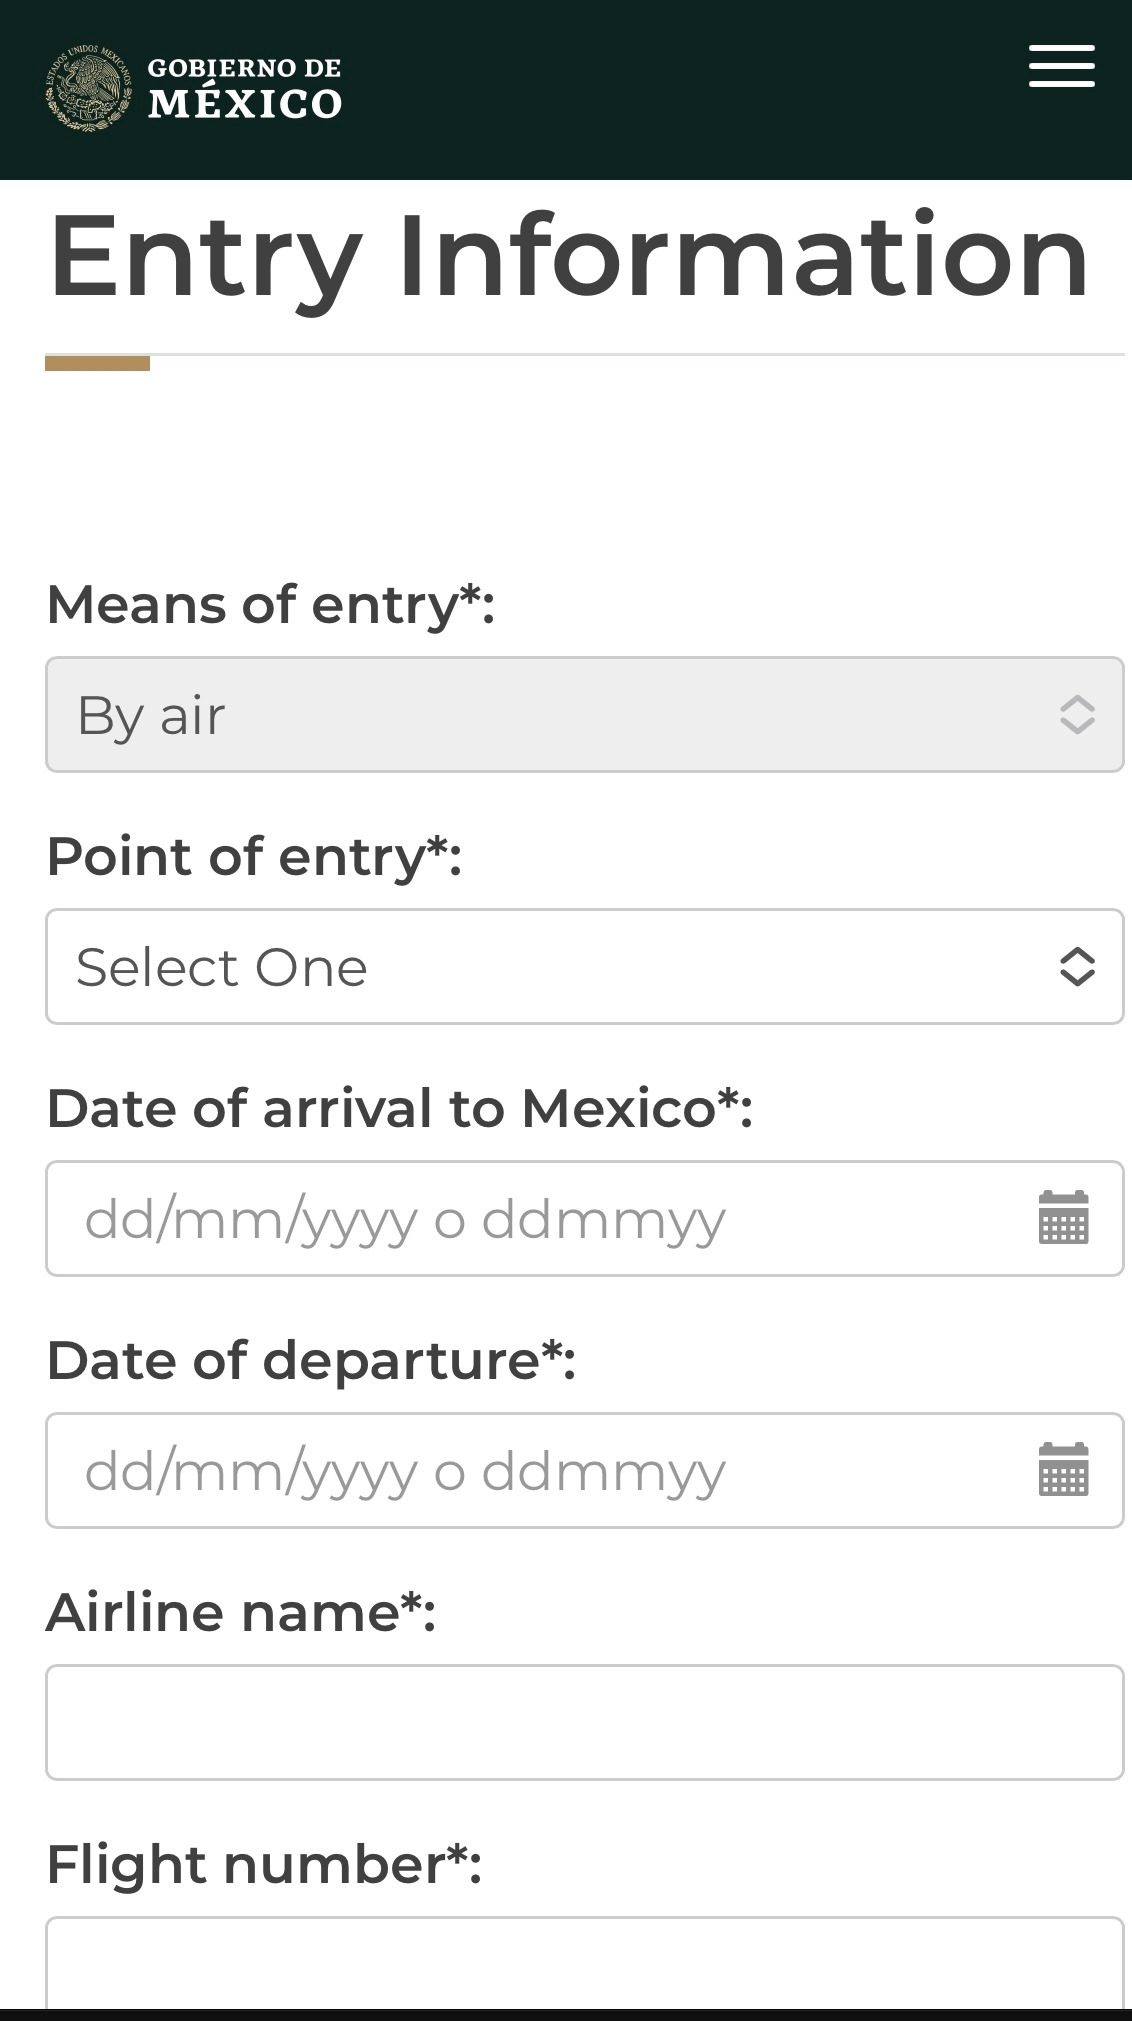
Task: Open calendar picker for departure date
Action: [1063, 1469]
